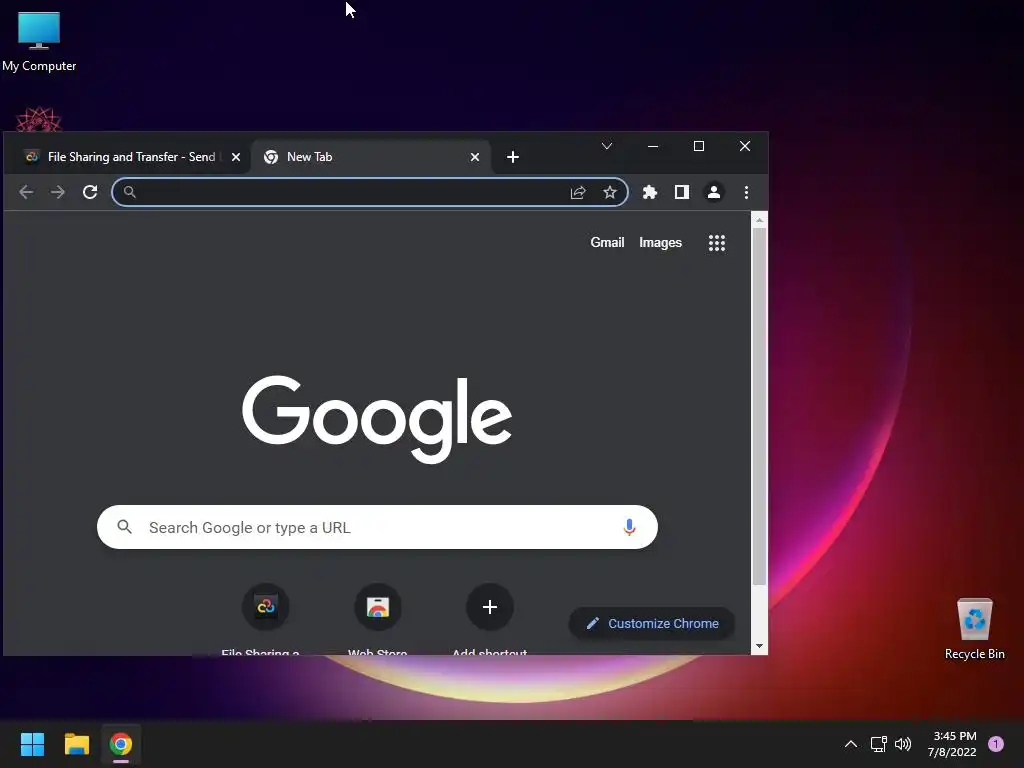Select the New Tab tab

[x=370, y=157]
